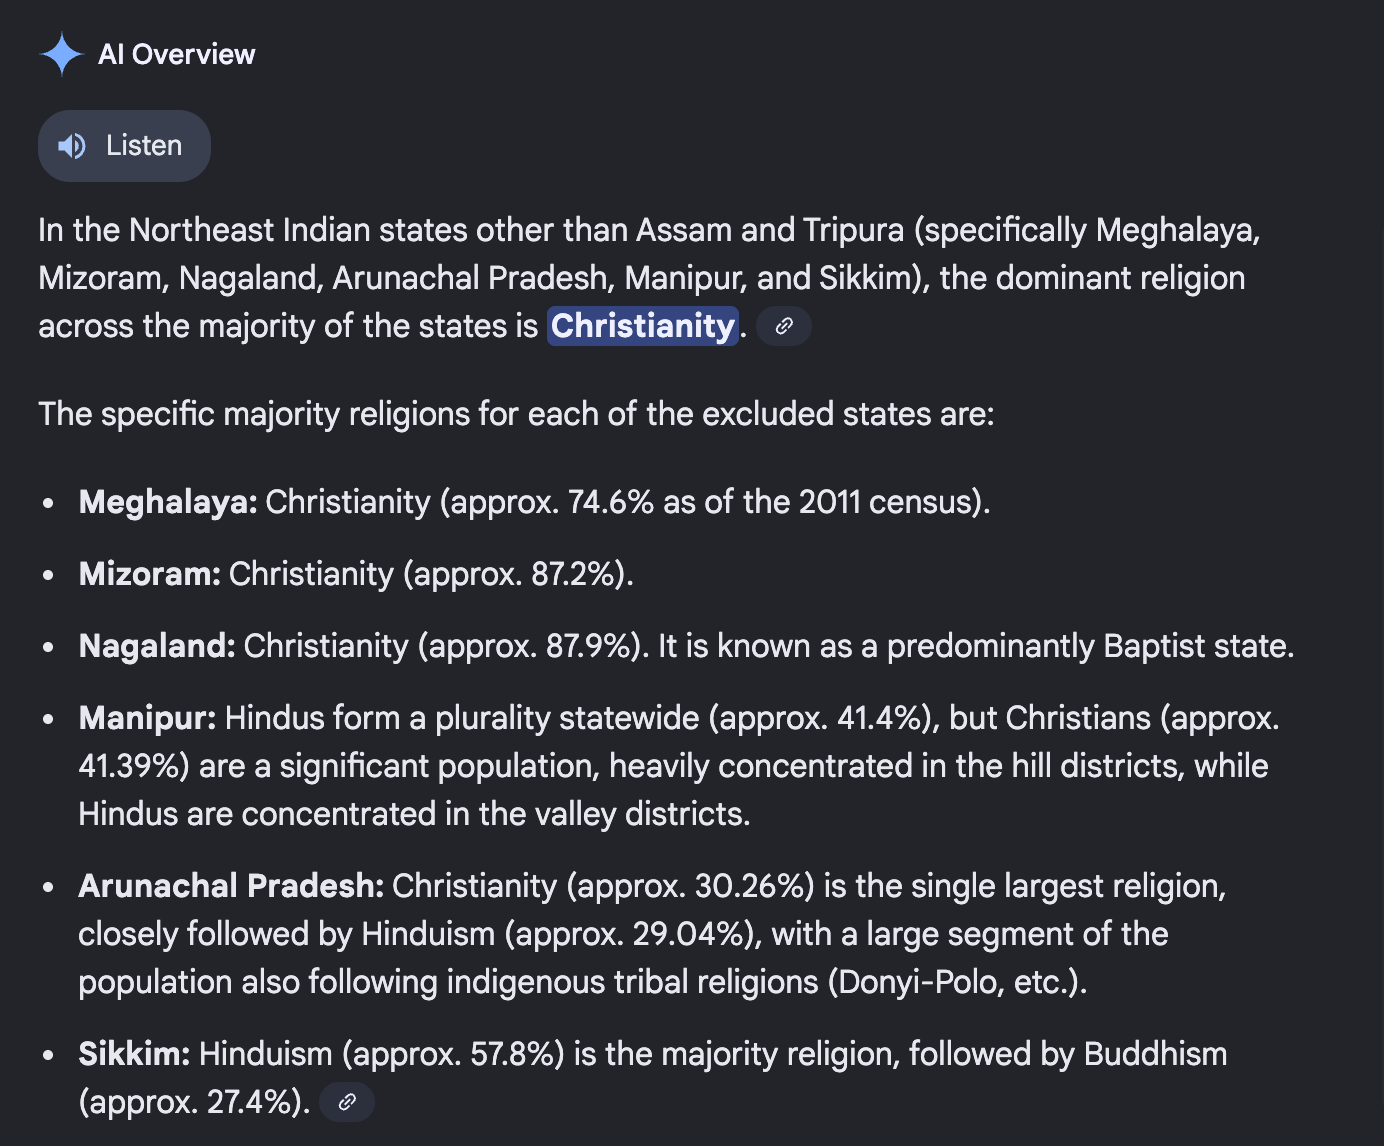The height and width of the screenshot is (1146, 1384).
Task: Click the AI Overview sparkle icon
Action: pos(61,54)
